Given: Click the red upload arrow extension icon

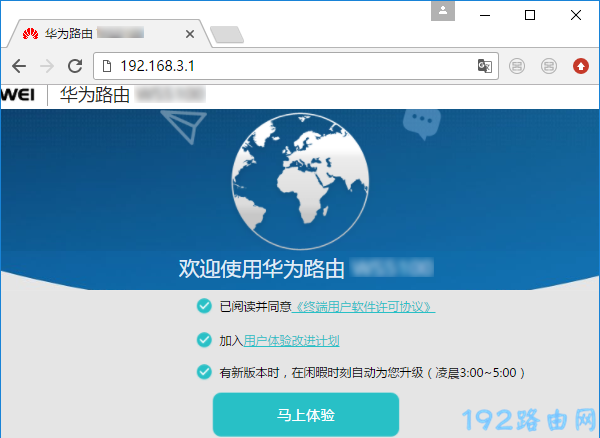Looking at the screenshot, I should click(580, 66).
